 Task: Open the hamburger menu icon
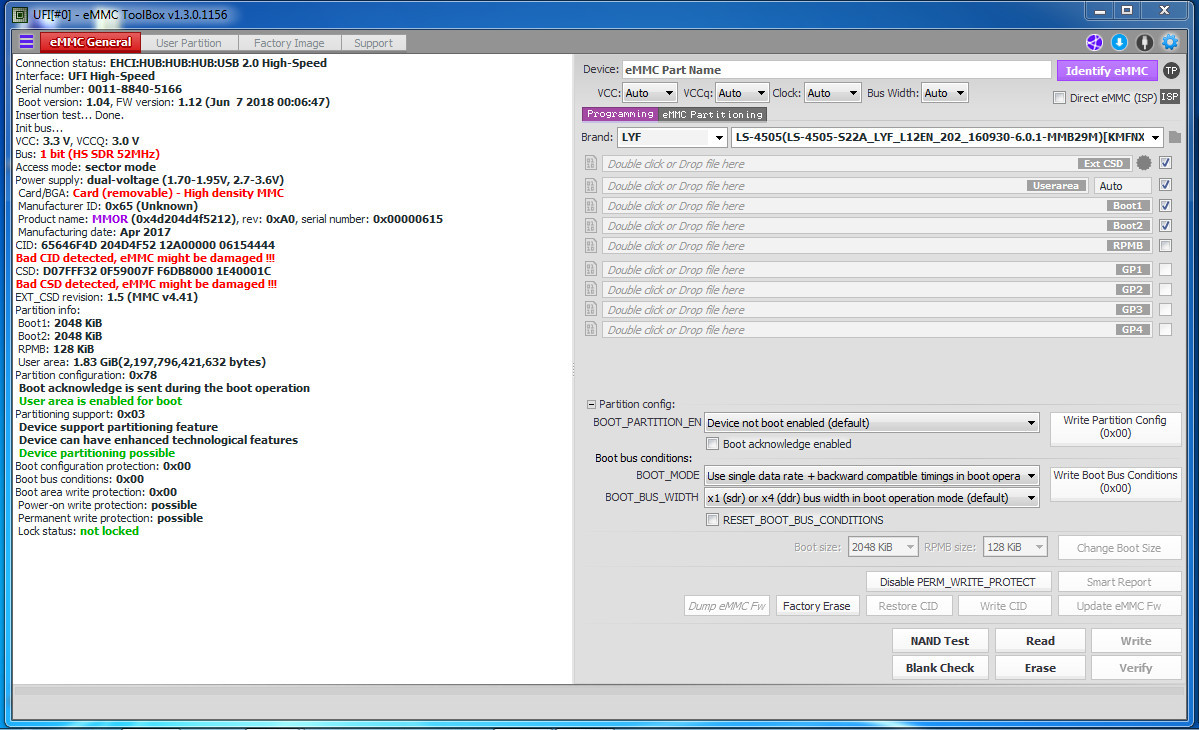26,42
